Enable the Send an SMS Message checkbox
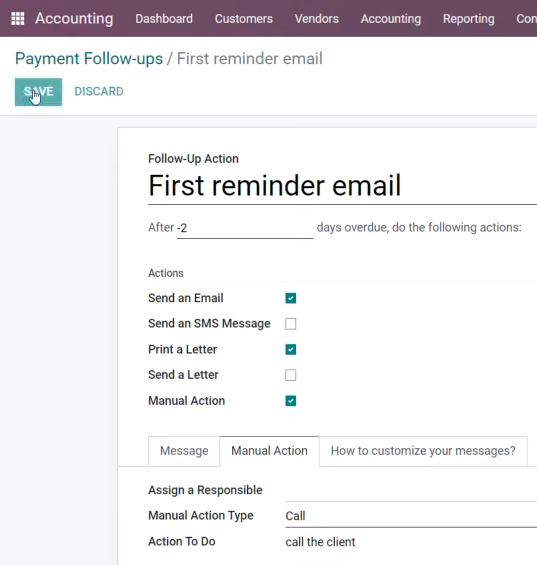Viewport: 537px width, 565px height. point(291,324)
